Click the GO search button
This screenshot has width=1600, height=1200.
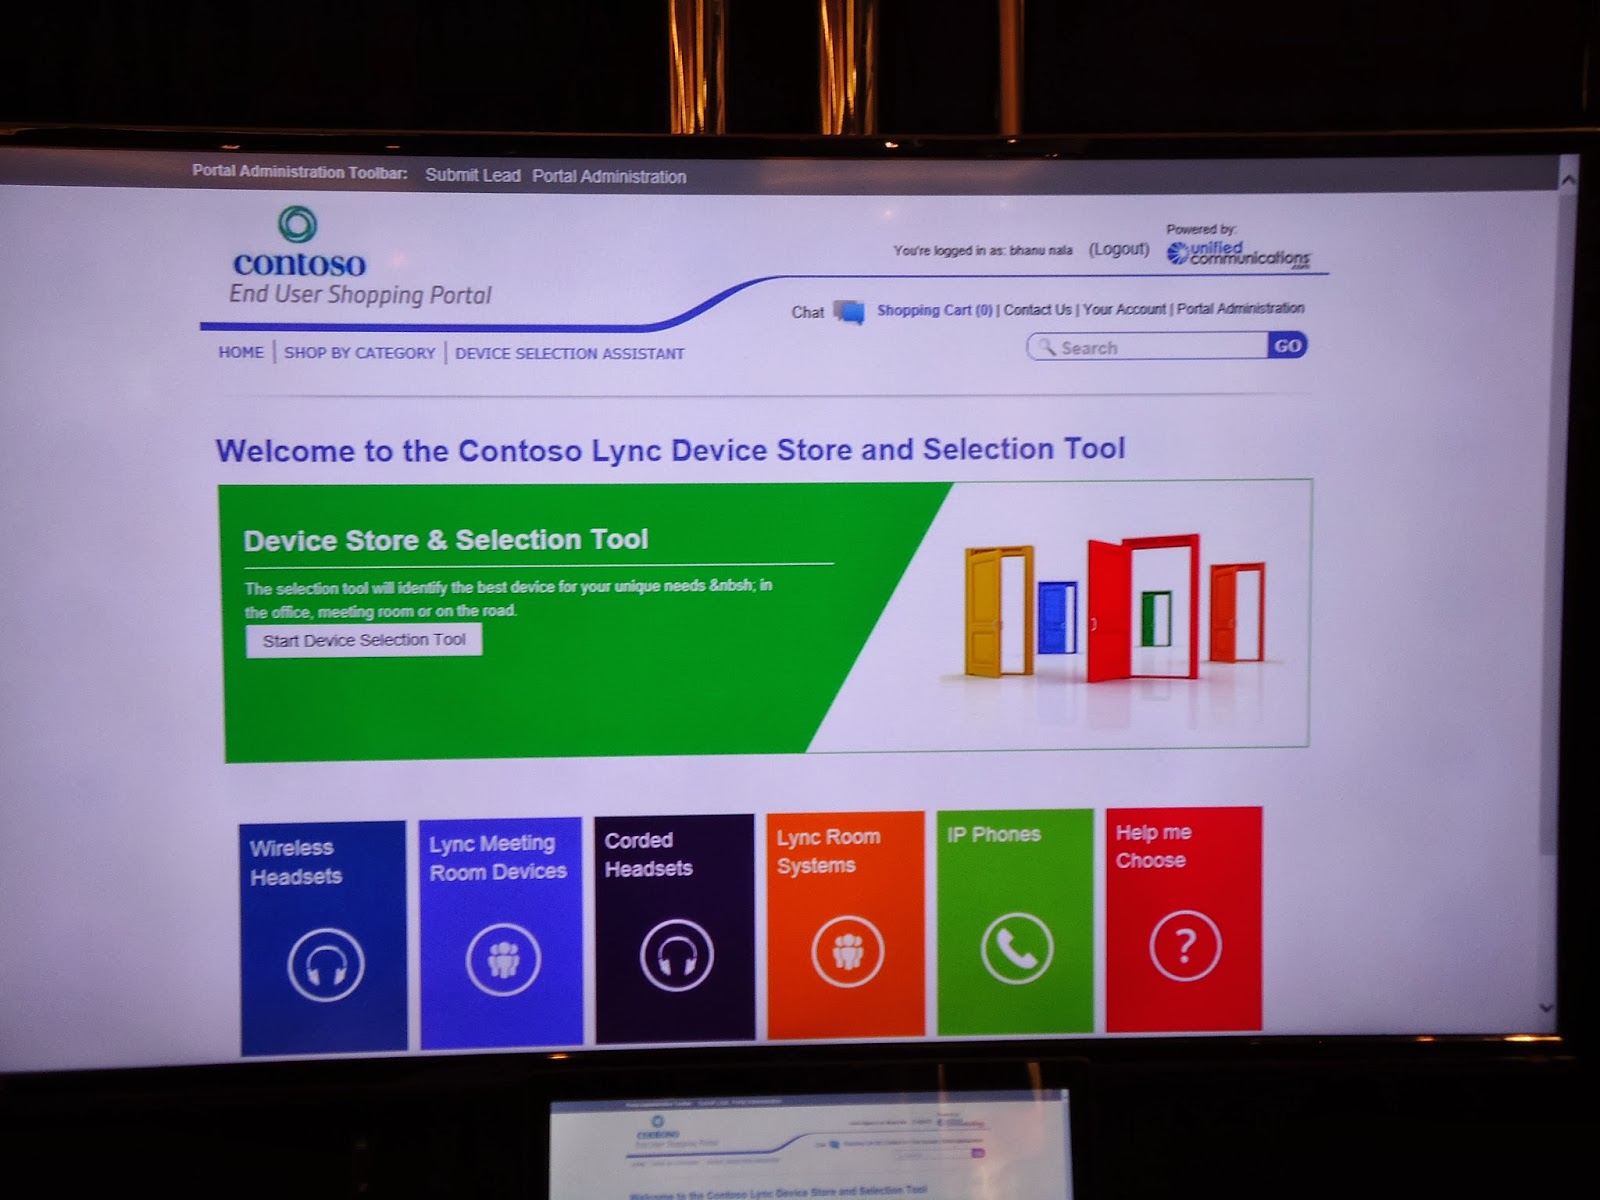pyautogui.click(x=1287, y=346)
